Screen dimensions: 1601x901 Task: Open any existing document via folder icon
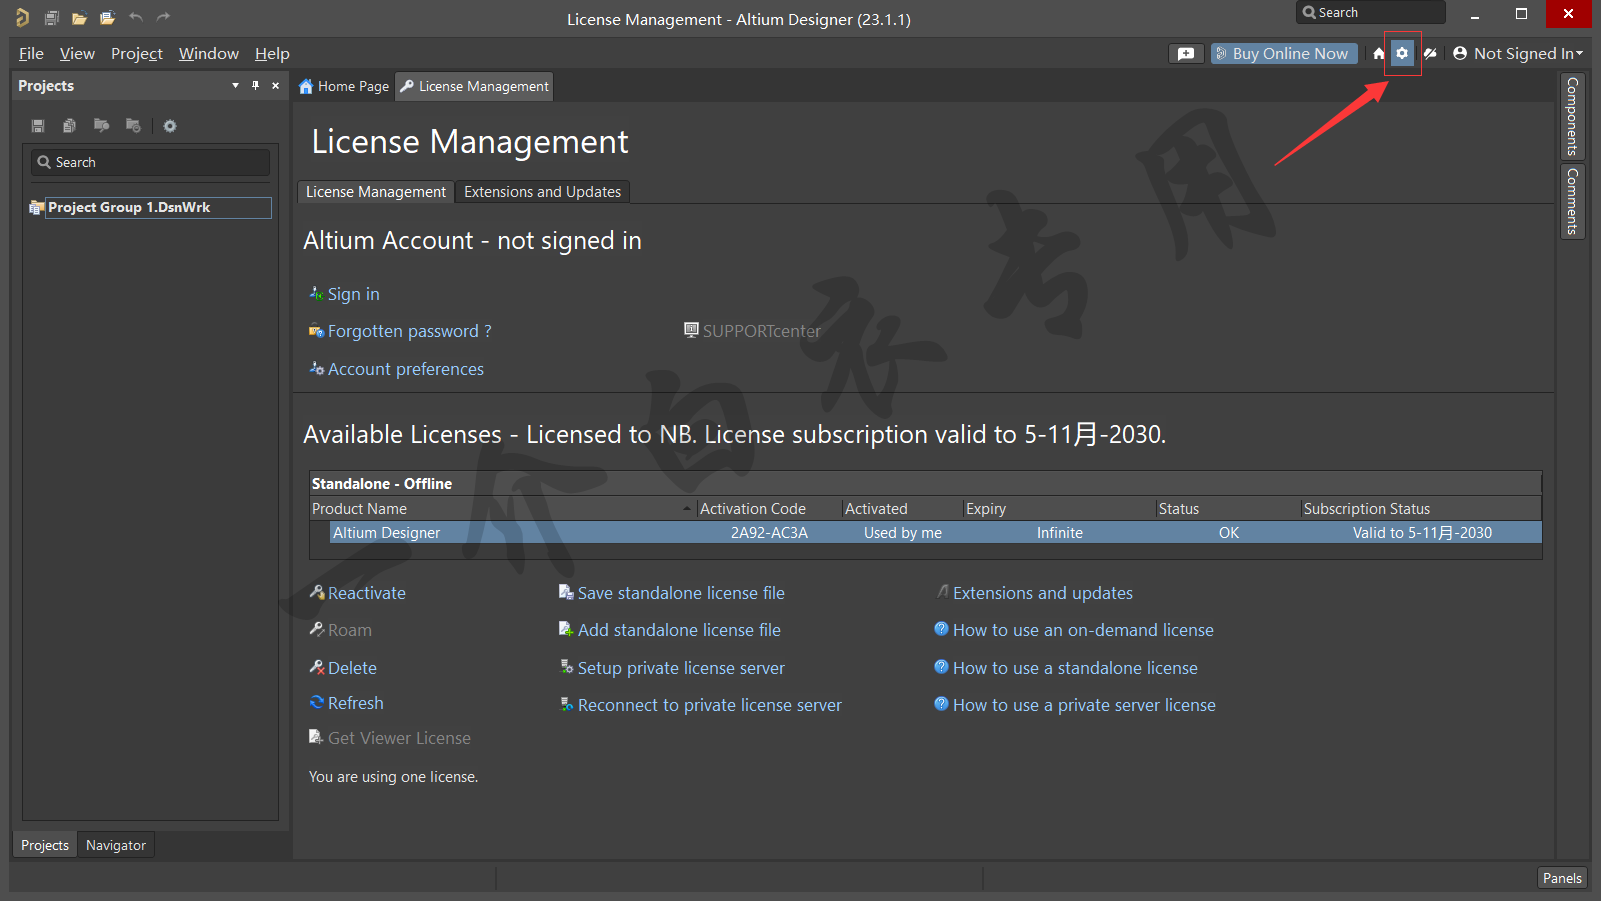(79, 17)
